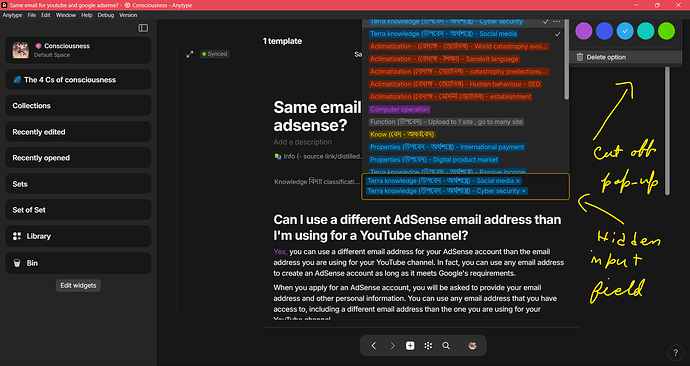
Task: Open the graph view icon
Action: coord(428,346)
